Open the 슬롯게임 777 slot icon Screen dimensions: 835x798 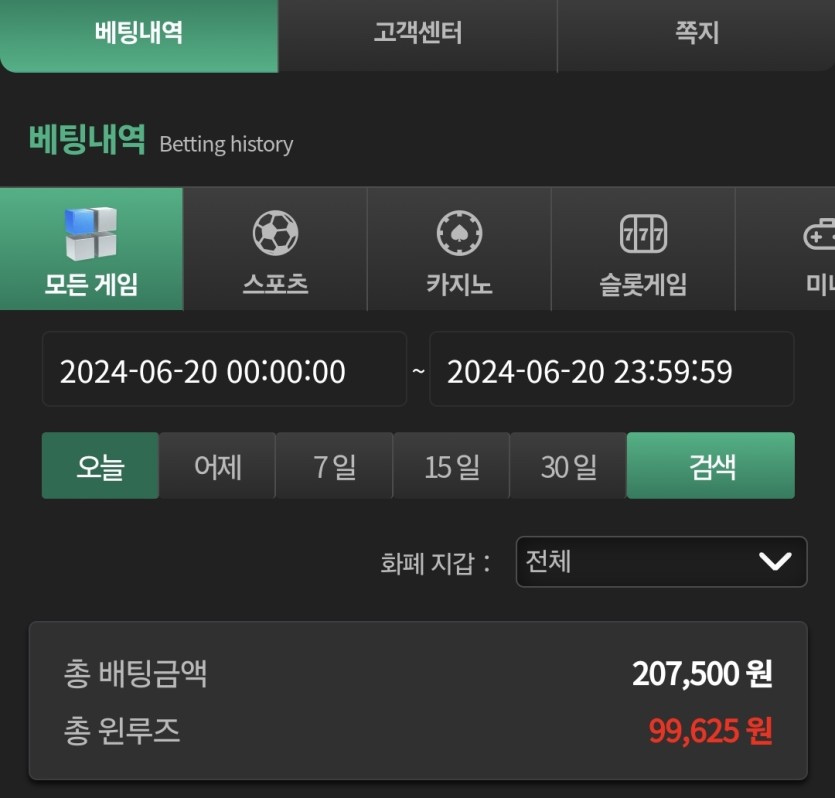click(643, 233)
